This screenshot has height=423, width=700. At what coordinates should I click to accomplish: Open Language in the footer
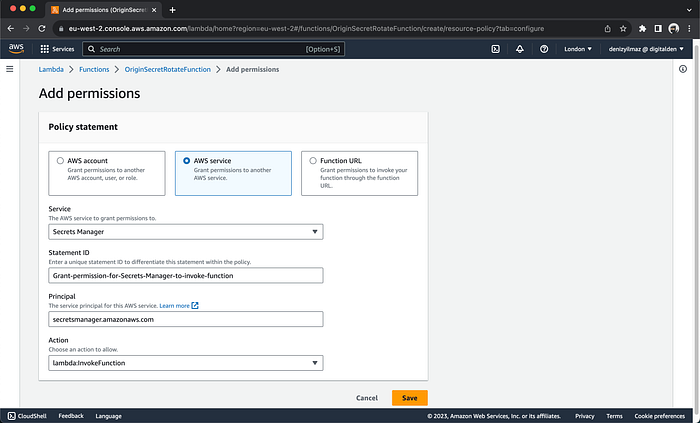108,416
